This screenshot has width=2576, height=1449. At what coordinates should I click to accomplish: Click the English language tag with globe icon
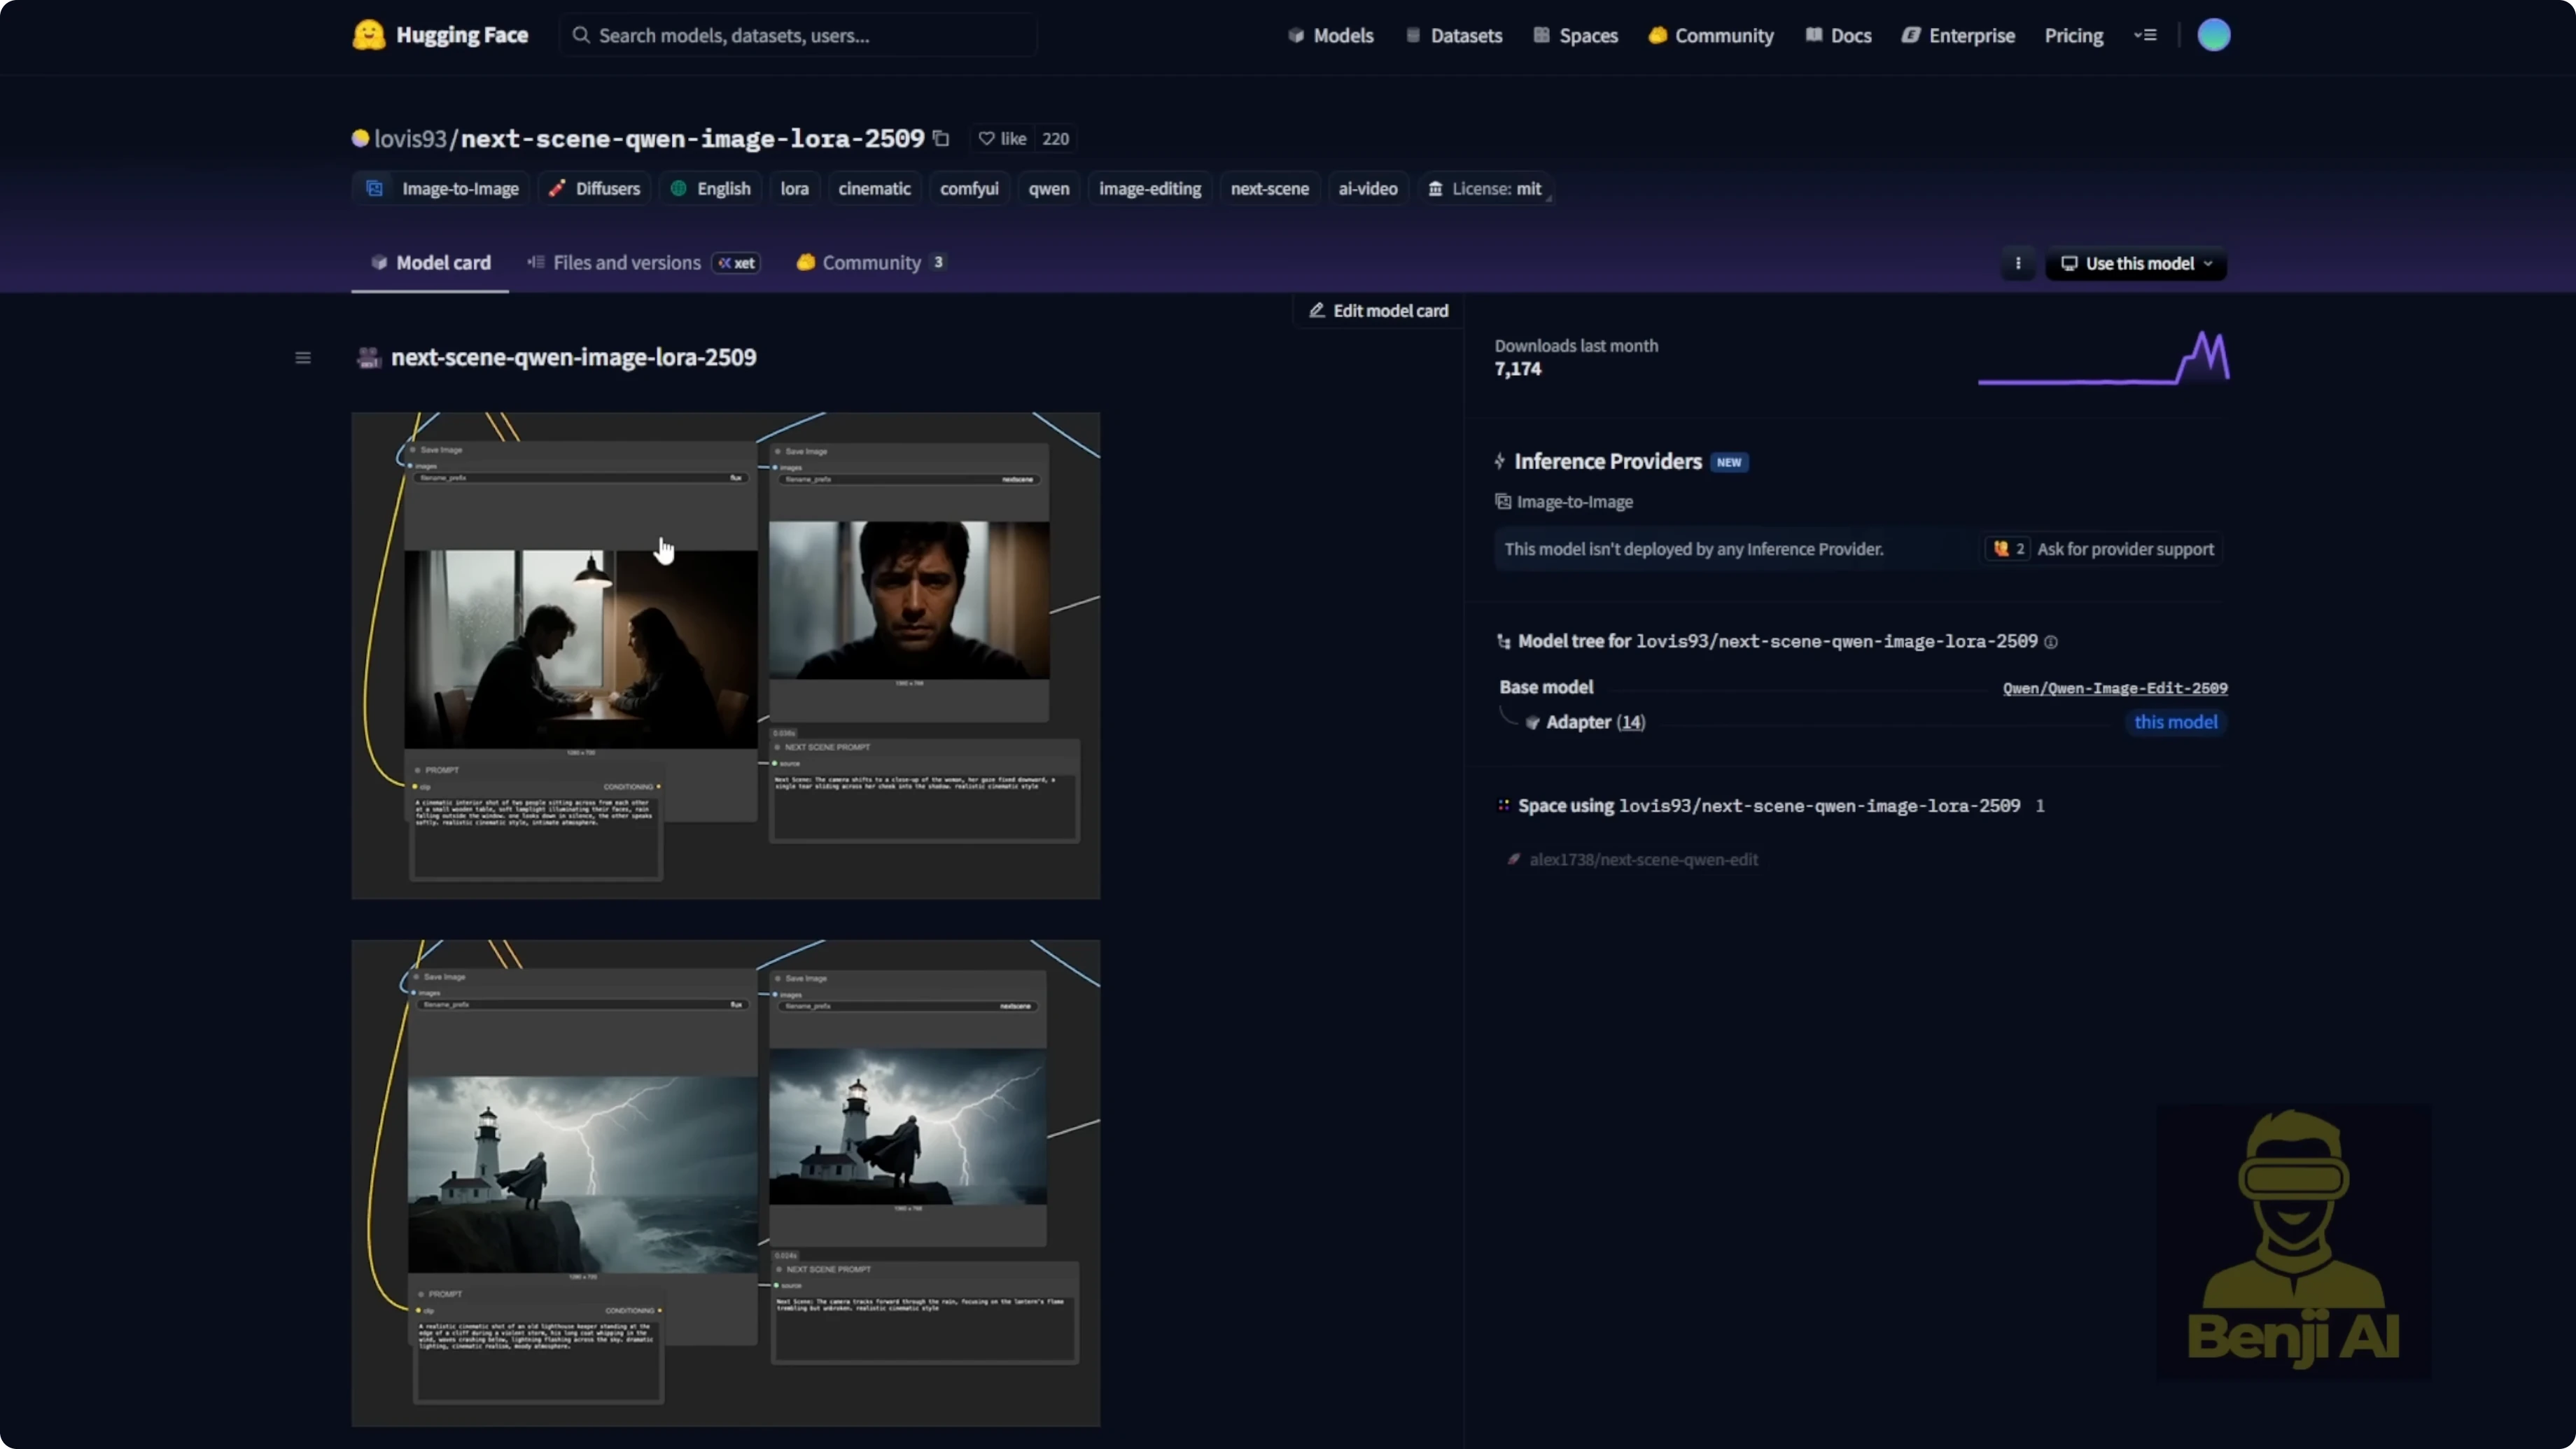pos(709,188)
